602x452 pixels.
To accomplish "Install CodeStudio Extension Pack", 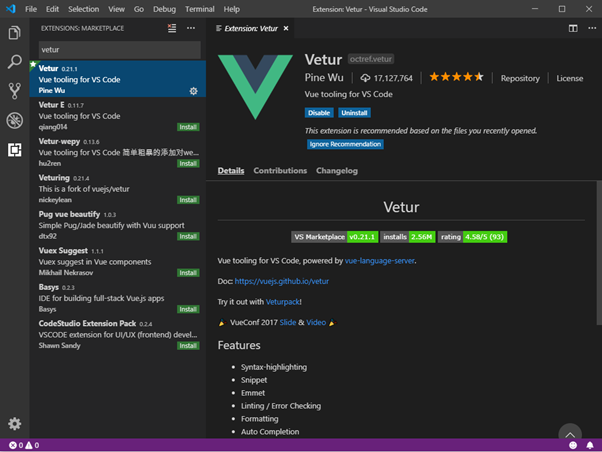I will pos(188,346).
